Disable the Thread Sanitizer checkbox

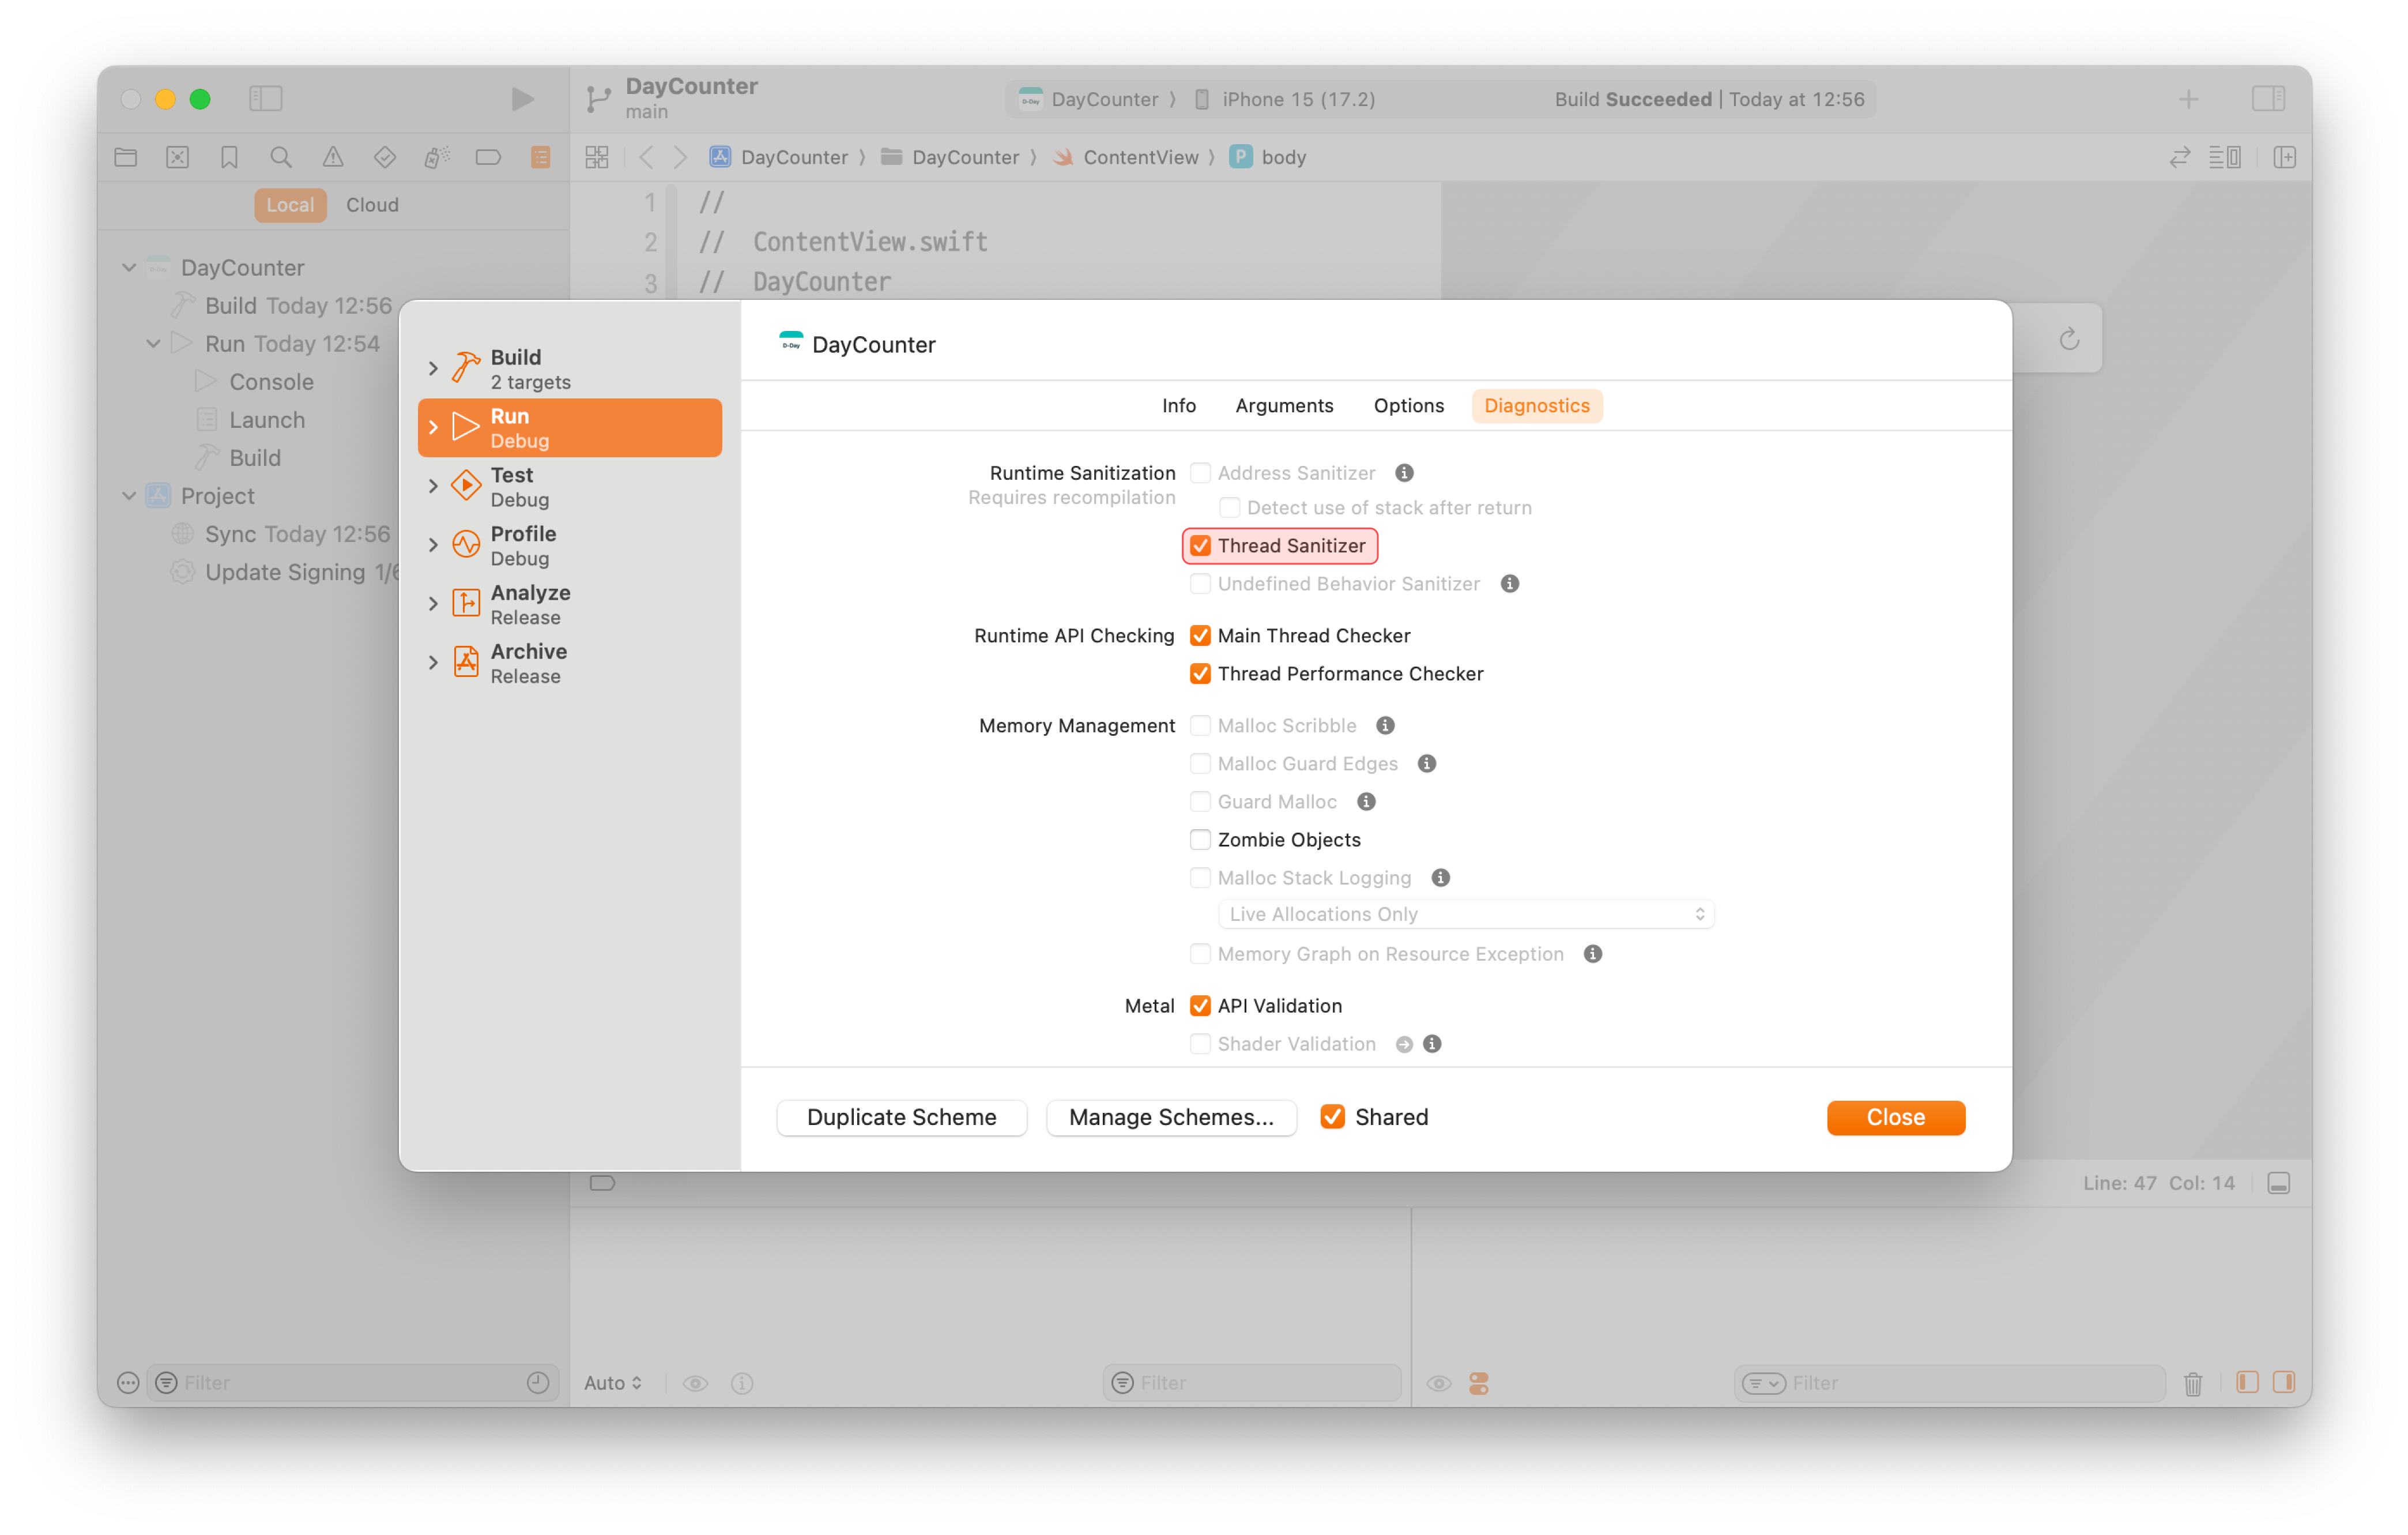[1200, 546]
